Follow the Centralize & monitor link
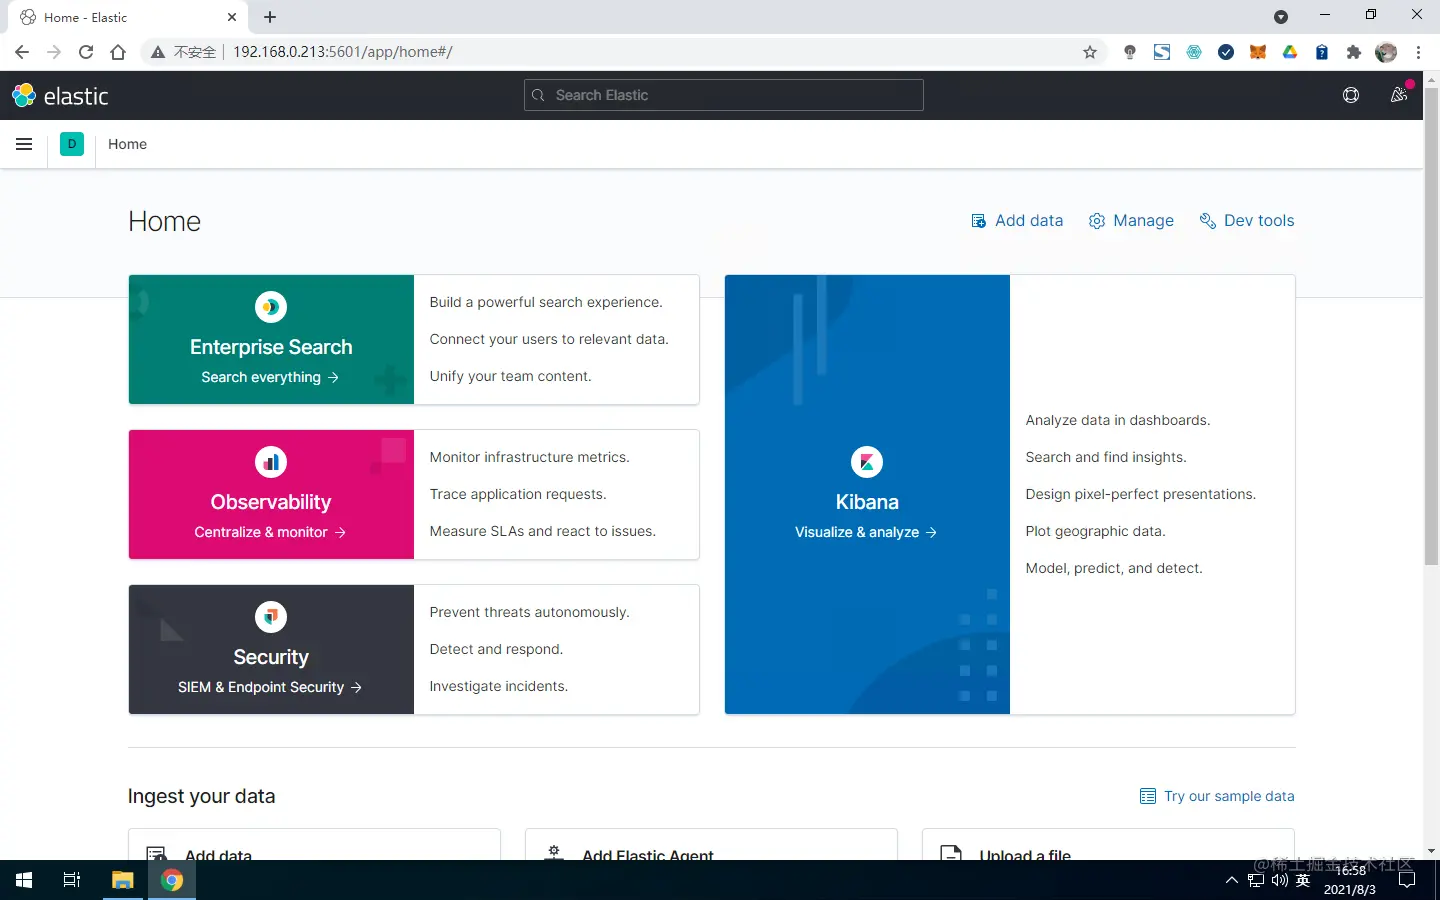Viewport: 1440px width, 900px height. click(270, 532)
